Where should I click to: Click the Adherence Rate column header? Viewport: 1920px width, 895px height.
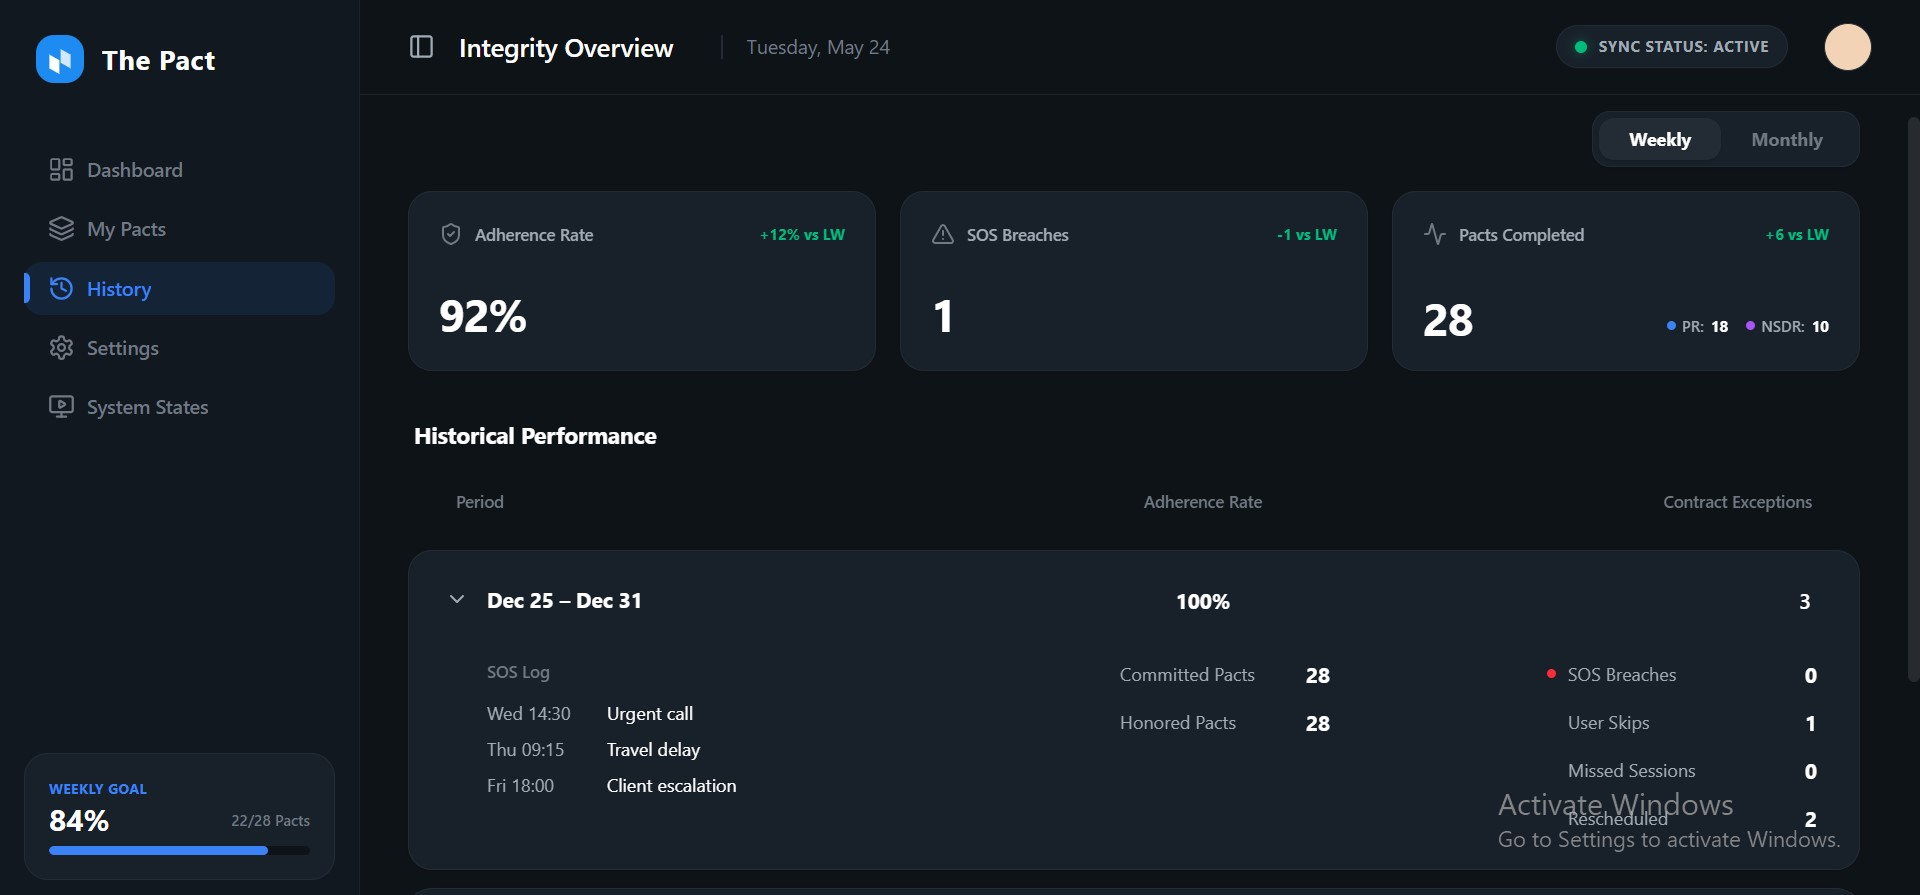tap(1203, 502)
